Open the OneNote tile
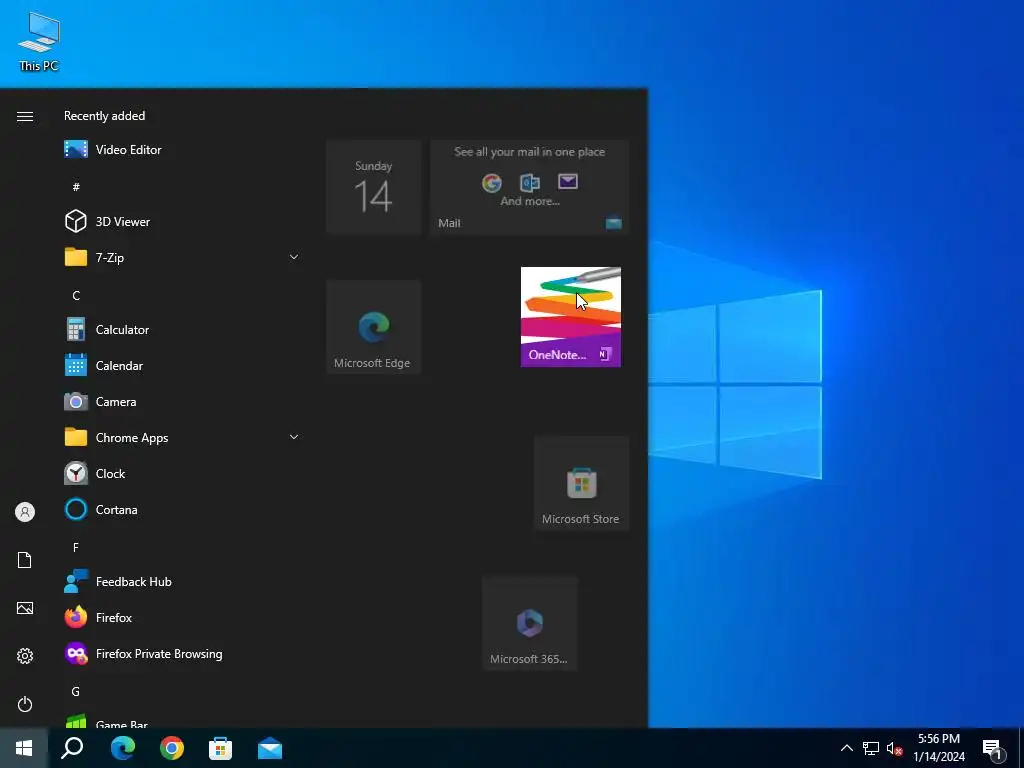The height and width of the screenshot is (768, 1024). click(x=571, y=317)
